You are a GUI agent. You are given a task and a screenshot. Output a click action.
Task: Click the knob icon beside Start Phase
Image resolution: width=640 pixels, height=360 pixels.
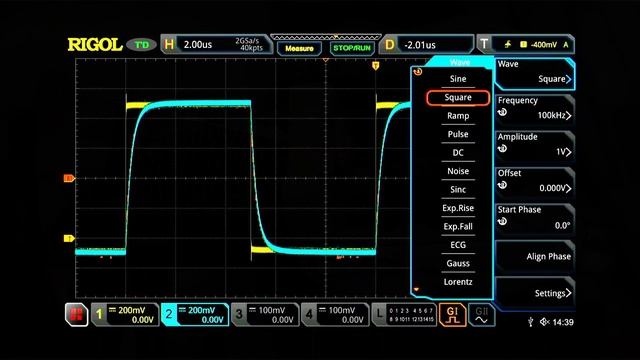point(502,222)
